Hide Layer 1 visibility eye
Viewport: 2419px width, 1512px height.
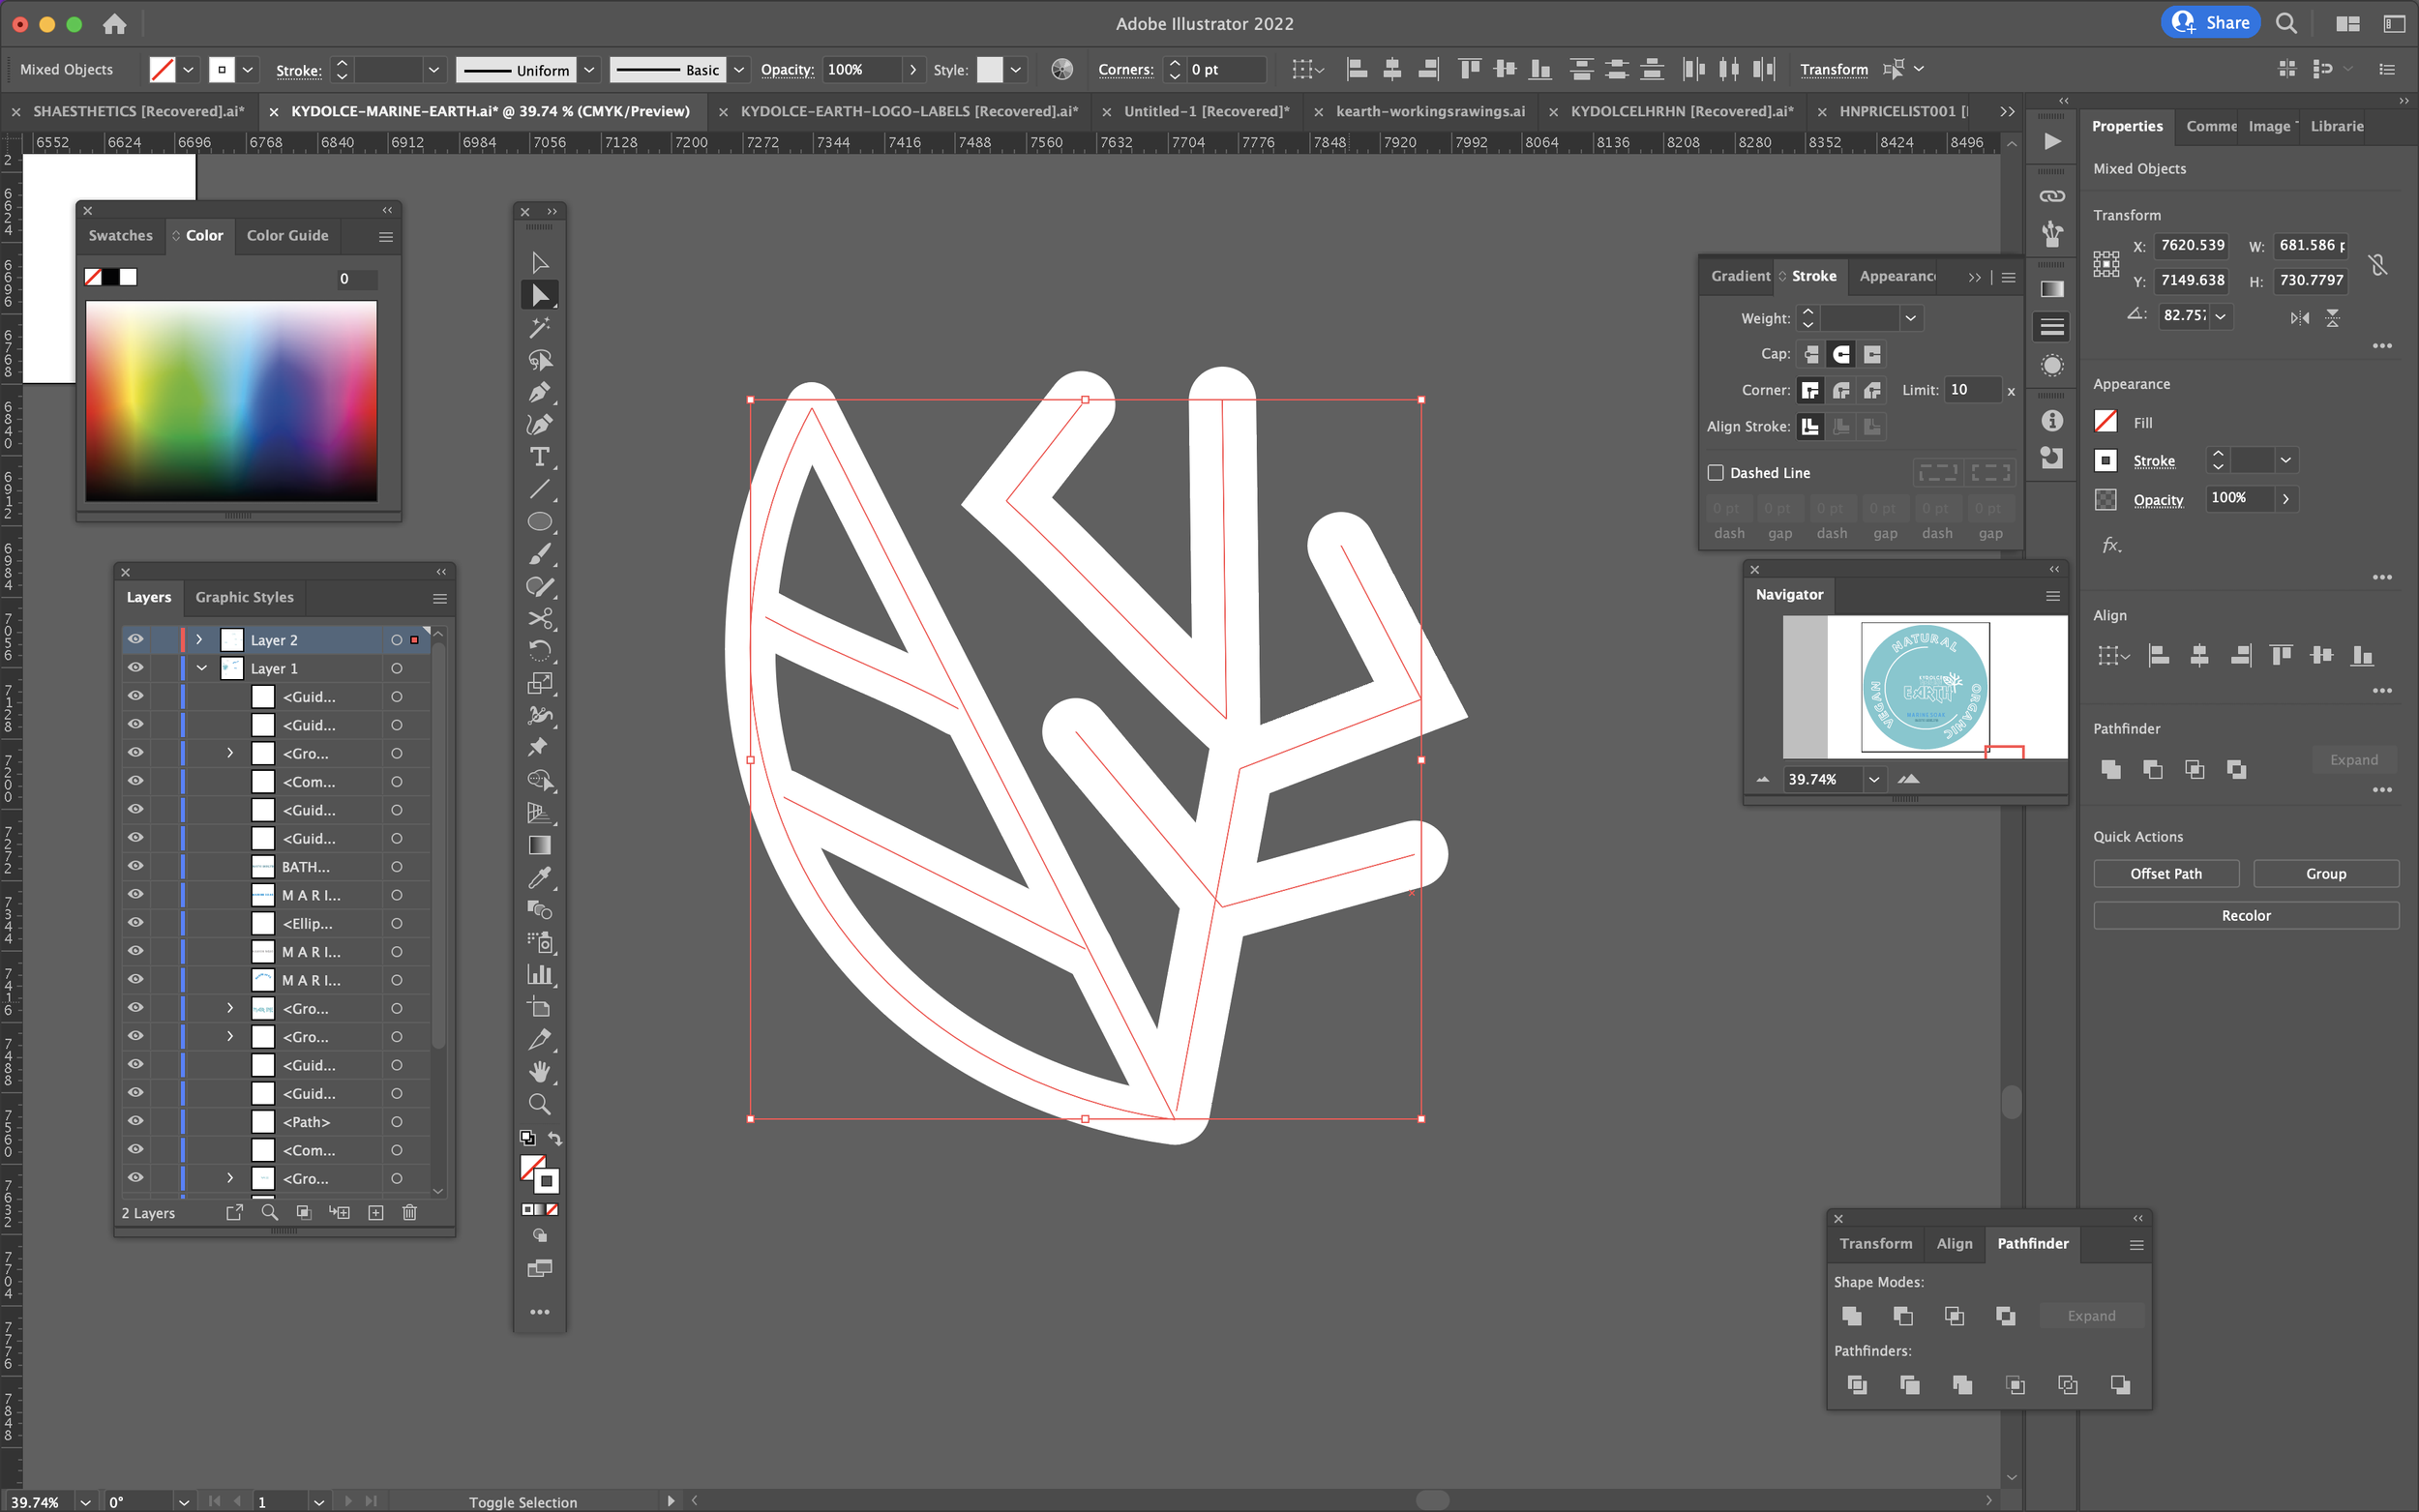[x=136, y=668]
